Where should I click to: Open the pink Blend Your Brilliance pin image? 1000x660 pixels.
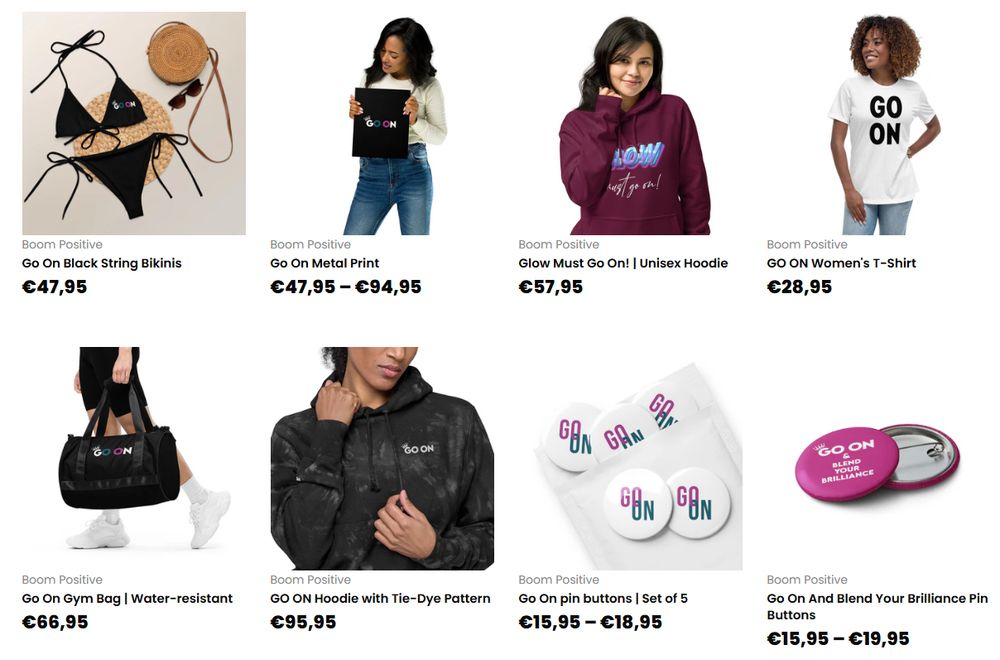point(879,458)
